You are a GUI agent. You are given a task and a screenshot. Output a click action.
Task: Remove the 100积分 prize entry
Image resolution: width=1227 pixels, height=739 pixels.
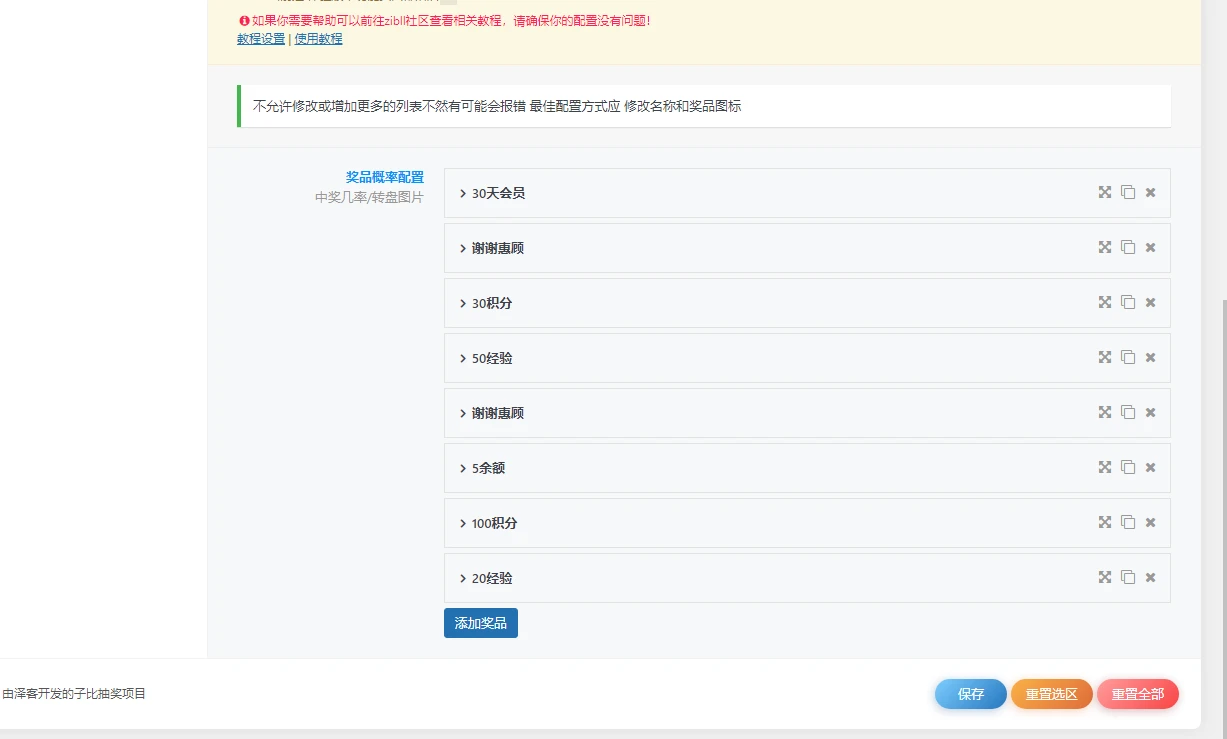pyautogui.click(x=1151, y=522)
